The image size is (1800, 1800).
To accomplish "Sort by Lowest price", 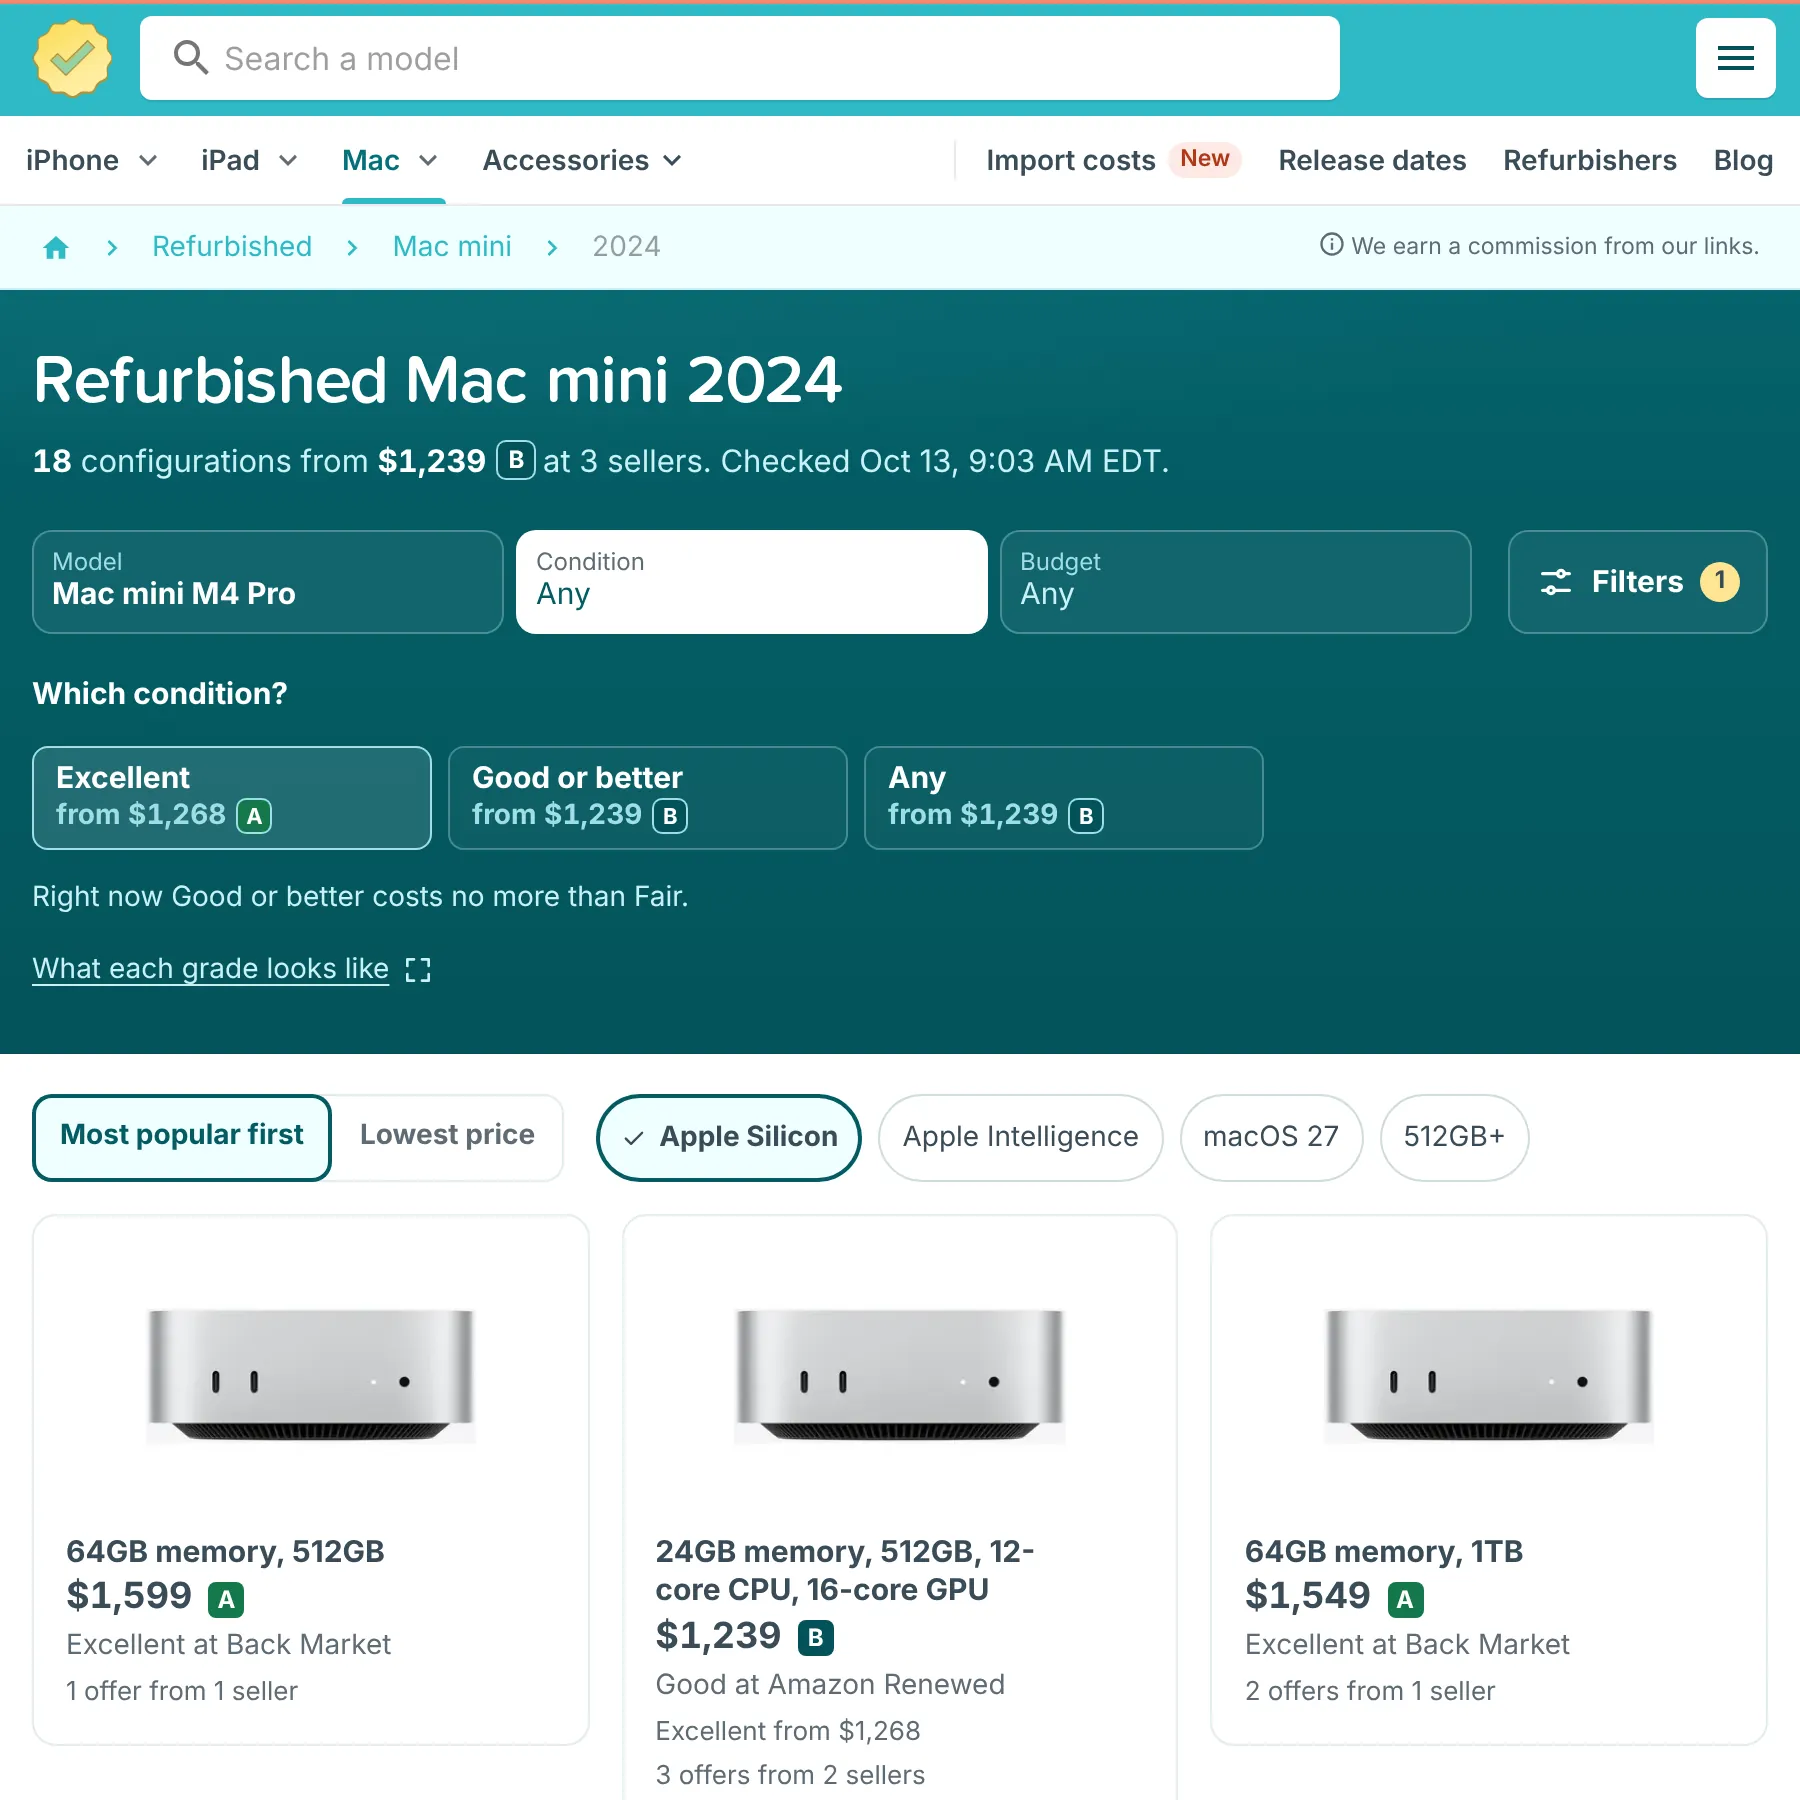I will [447, 1137].
